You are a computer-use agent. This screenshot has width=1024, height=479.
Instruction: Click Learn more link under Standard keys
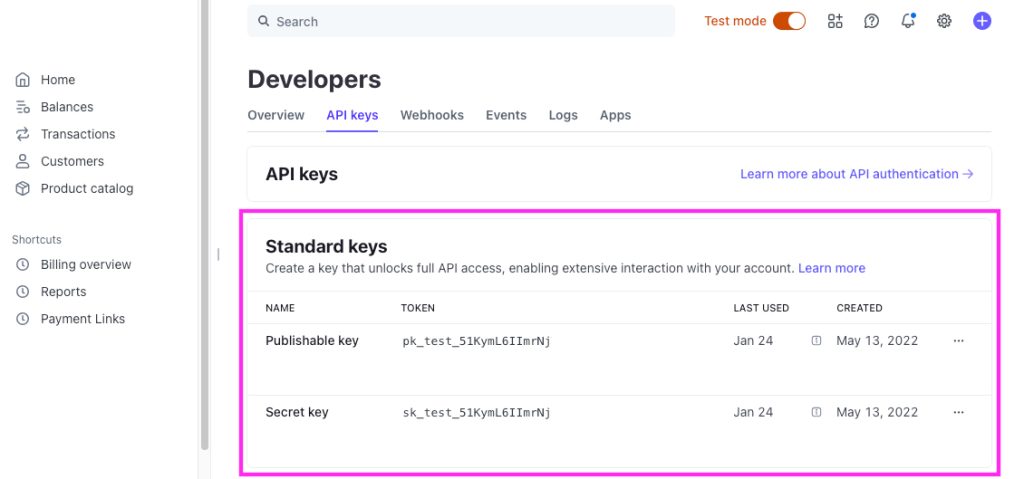click(831, 268)
